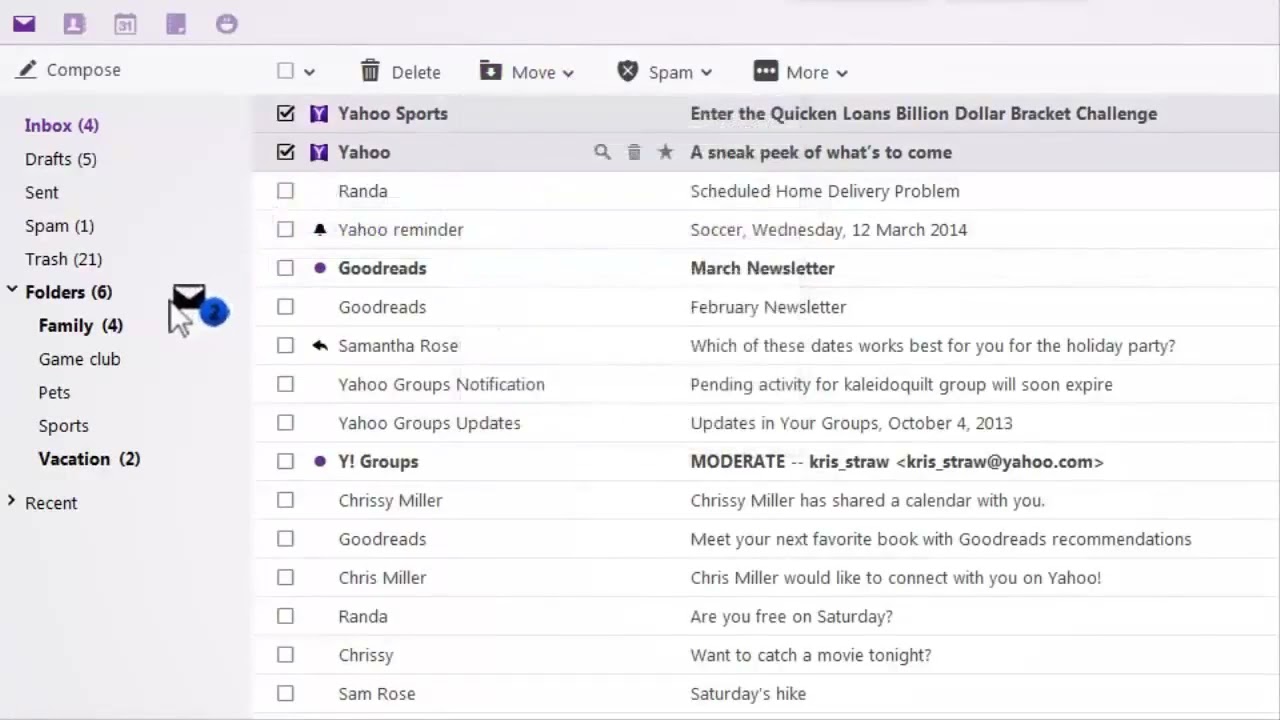Viewport: 1280px width, 720px height.
Task: Click the More dots icon
Action: pos(765,71)
